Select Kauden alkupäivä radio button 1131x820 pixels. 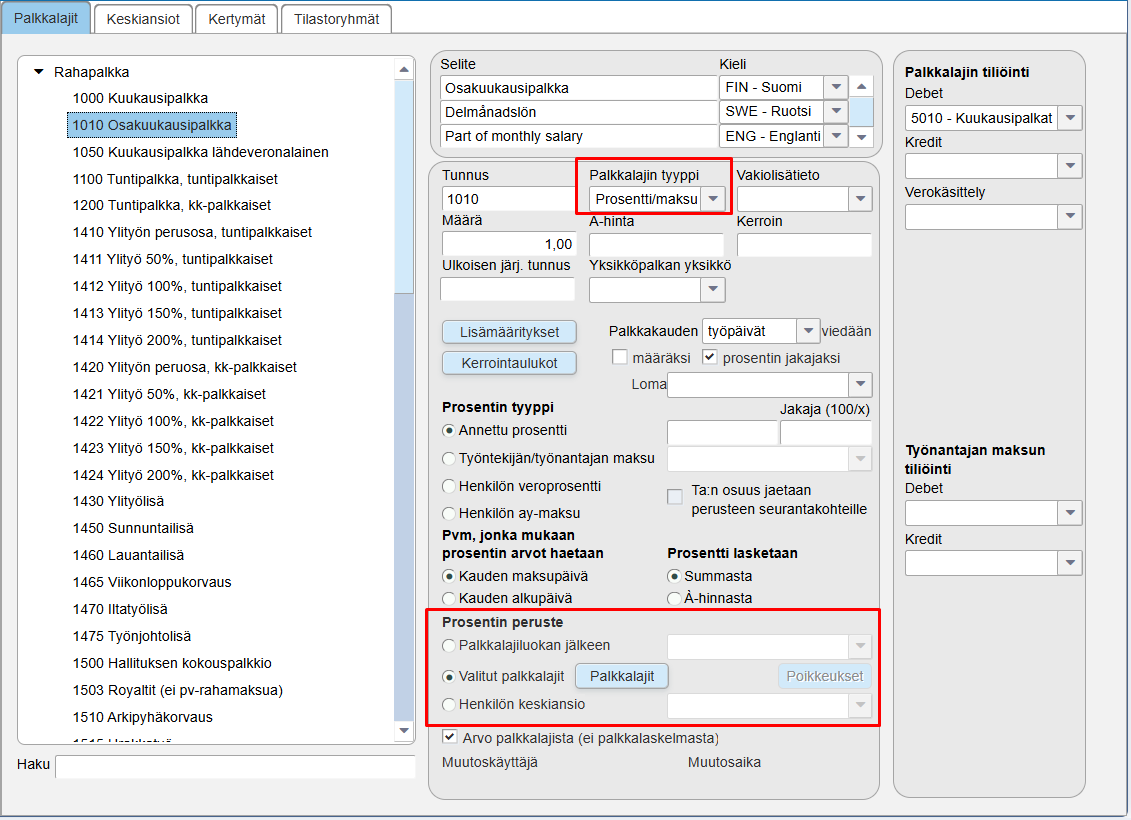pyautogui.click(x=449, y=599)
